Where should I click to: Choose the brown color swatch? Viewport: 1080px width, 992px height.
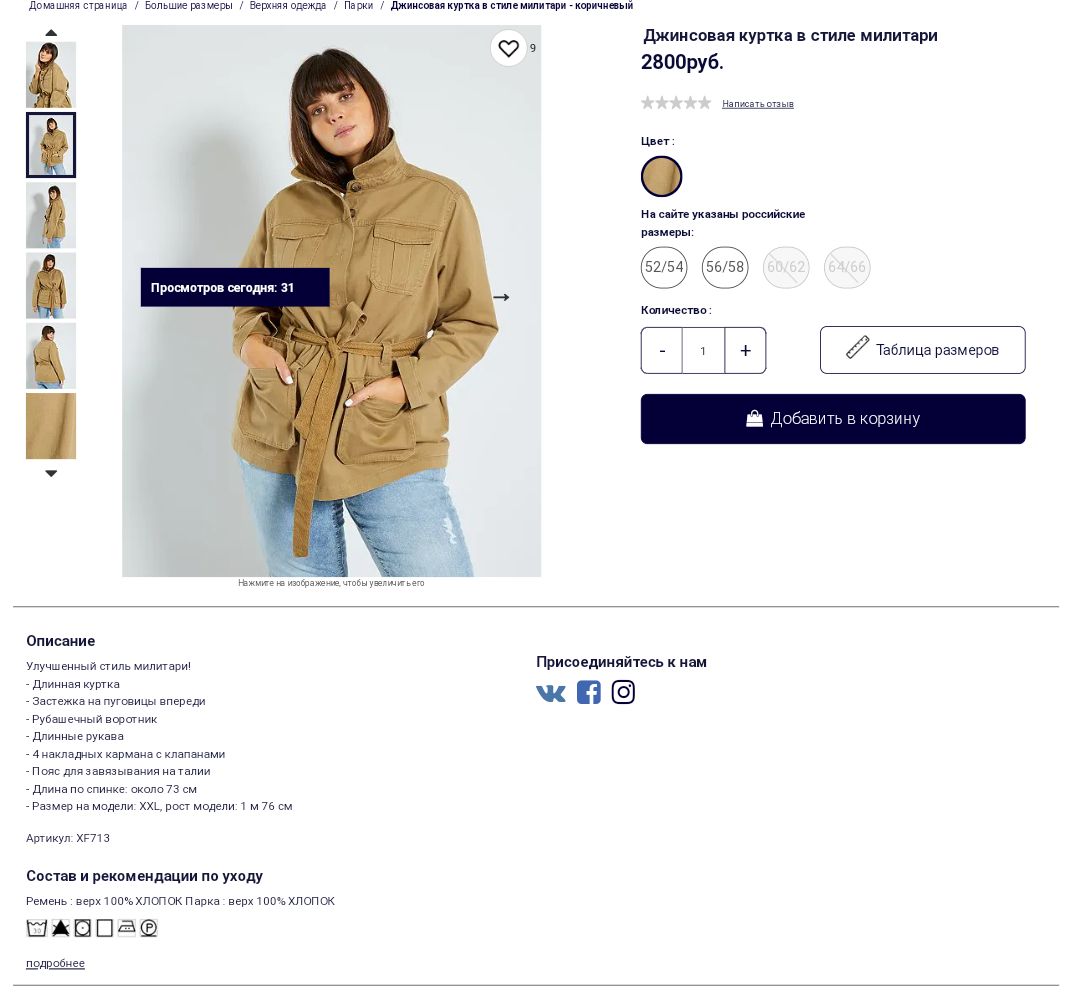coord(661,176)
